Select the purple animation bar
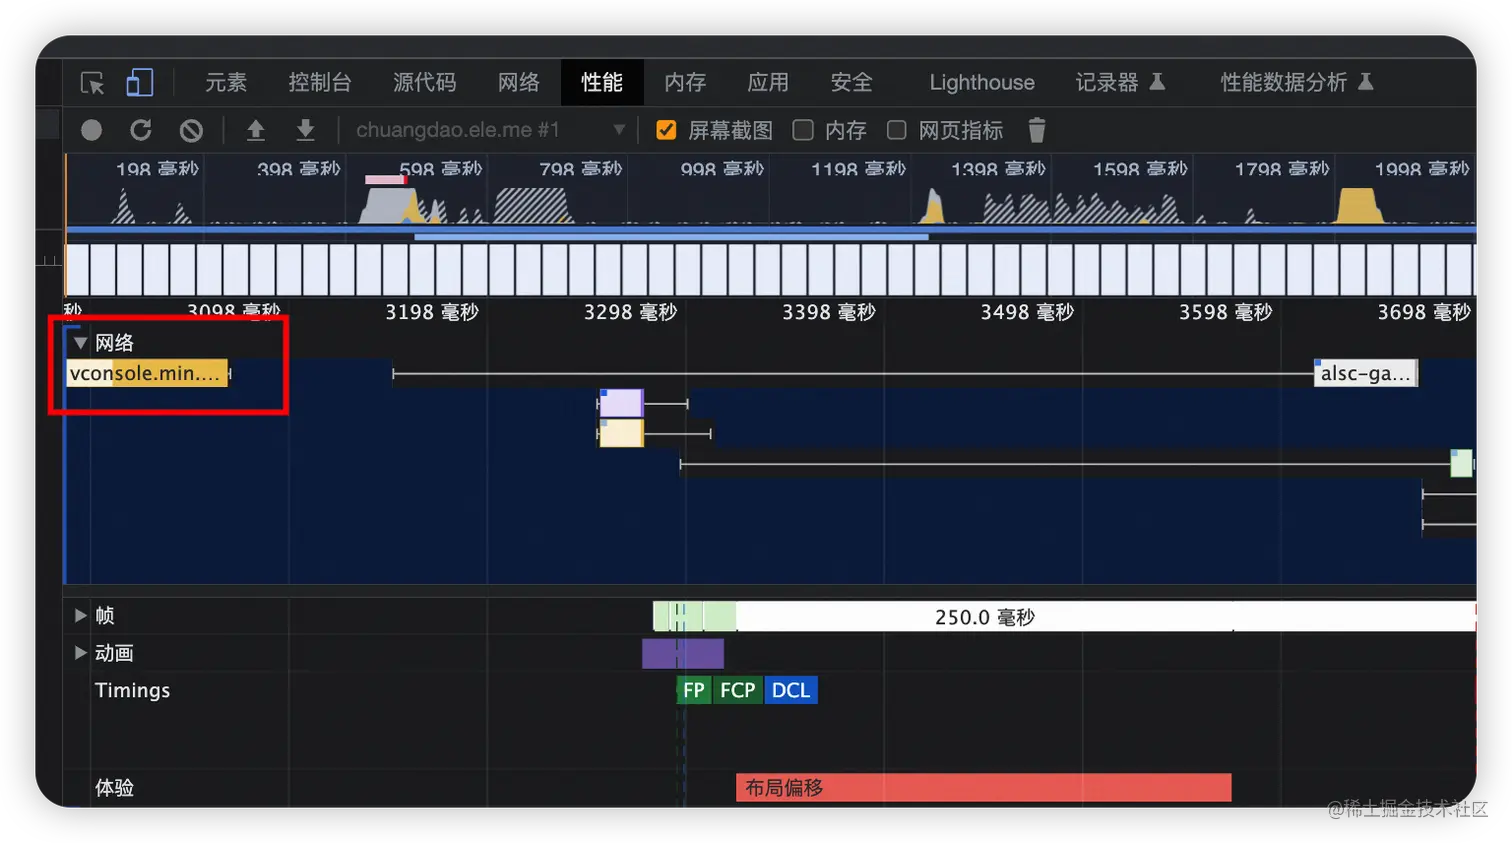This screenshot has width=1512, height=843. (x=683, y=654)
